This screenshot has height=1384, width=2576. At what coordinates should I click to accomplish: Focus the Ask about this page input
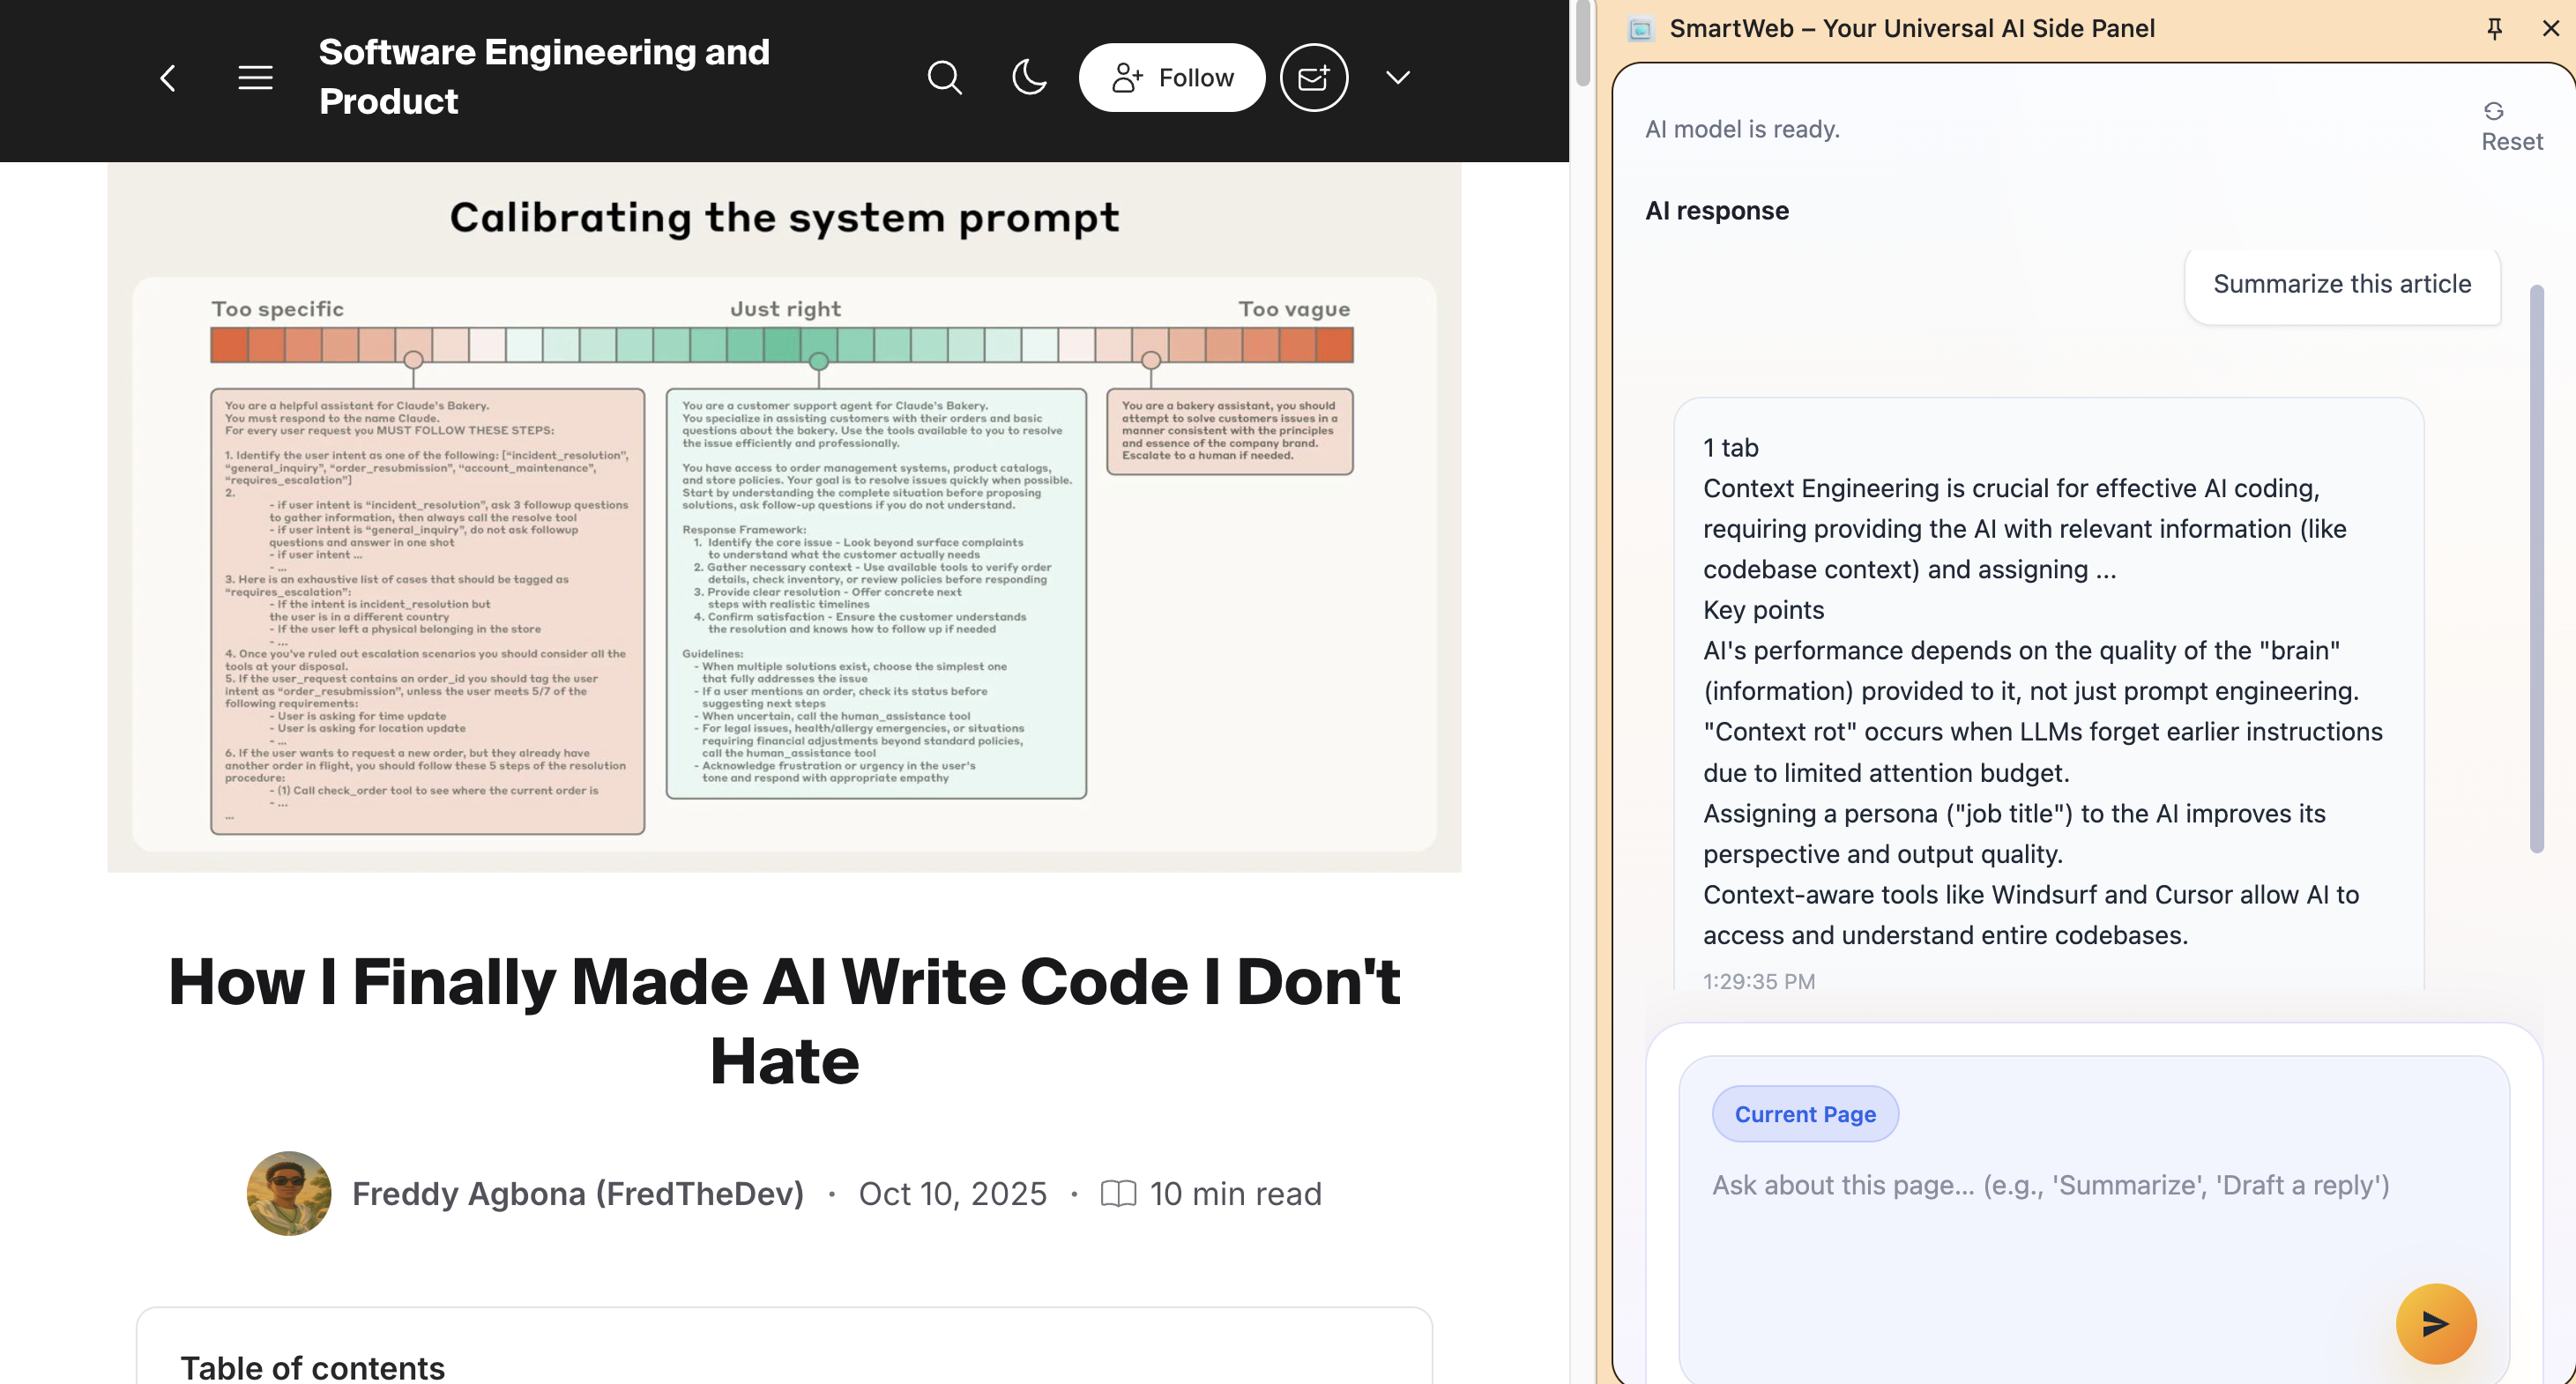pyautogui.click(x=2050, y=1186)
